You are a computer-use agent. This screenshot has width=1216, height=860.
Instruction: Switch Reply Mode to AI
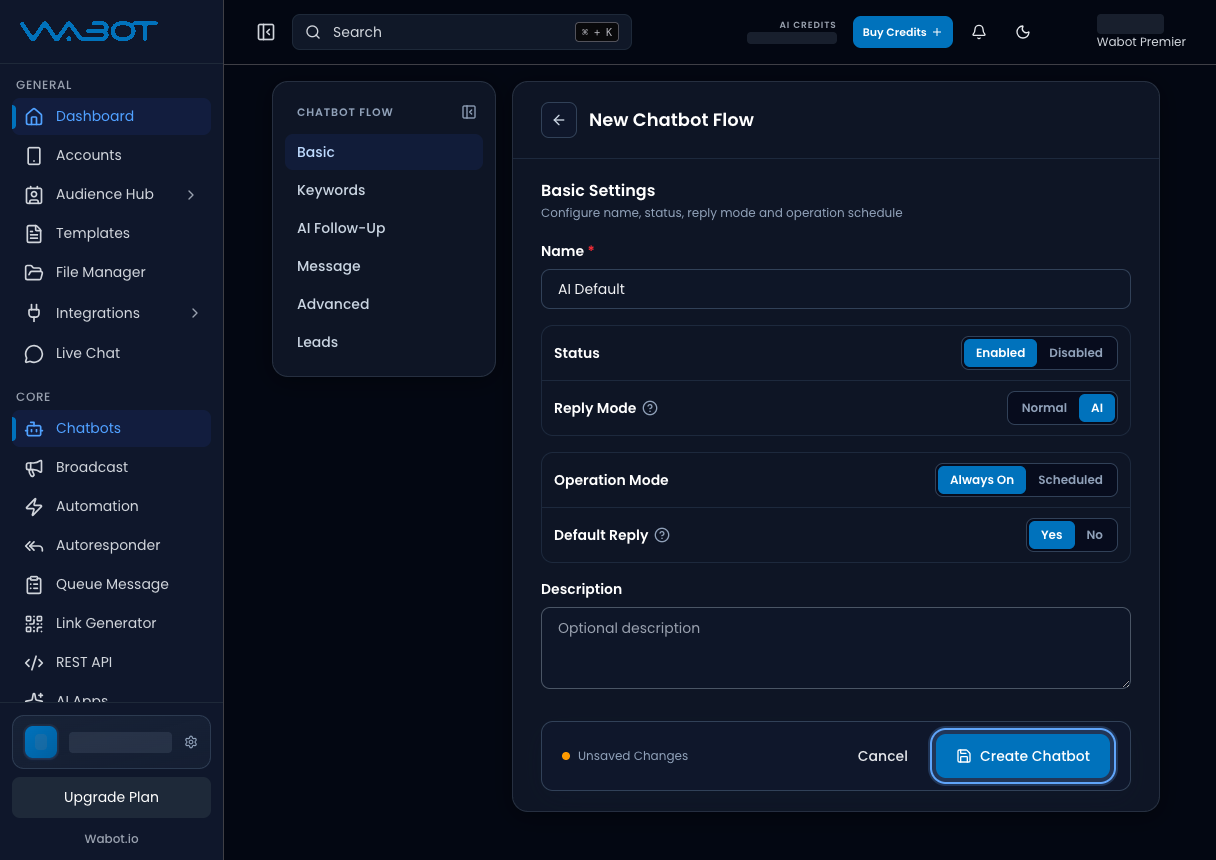pyautogui.click(x=1097, y=408)
